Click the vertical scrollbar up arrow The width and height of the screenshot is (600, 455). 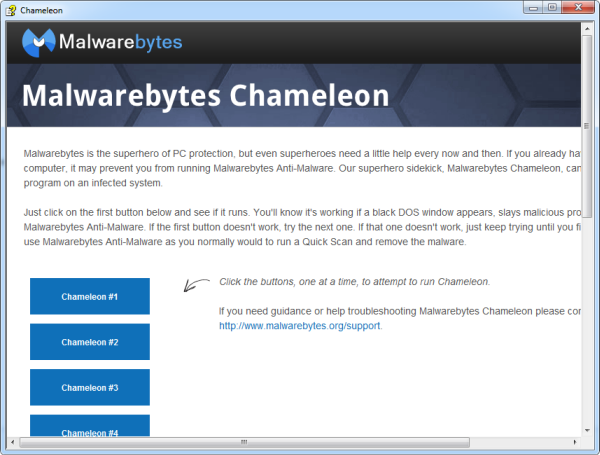(587, 29)
